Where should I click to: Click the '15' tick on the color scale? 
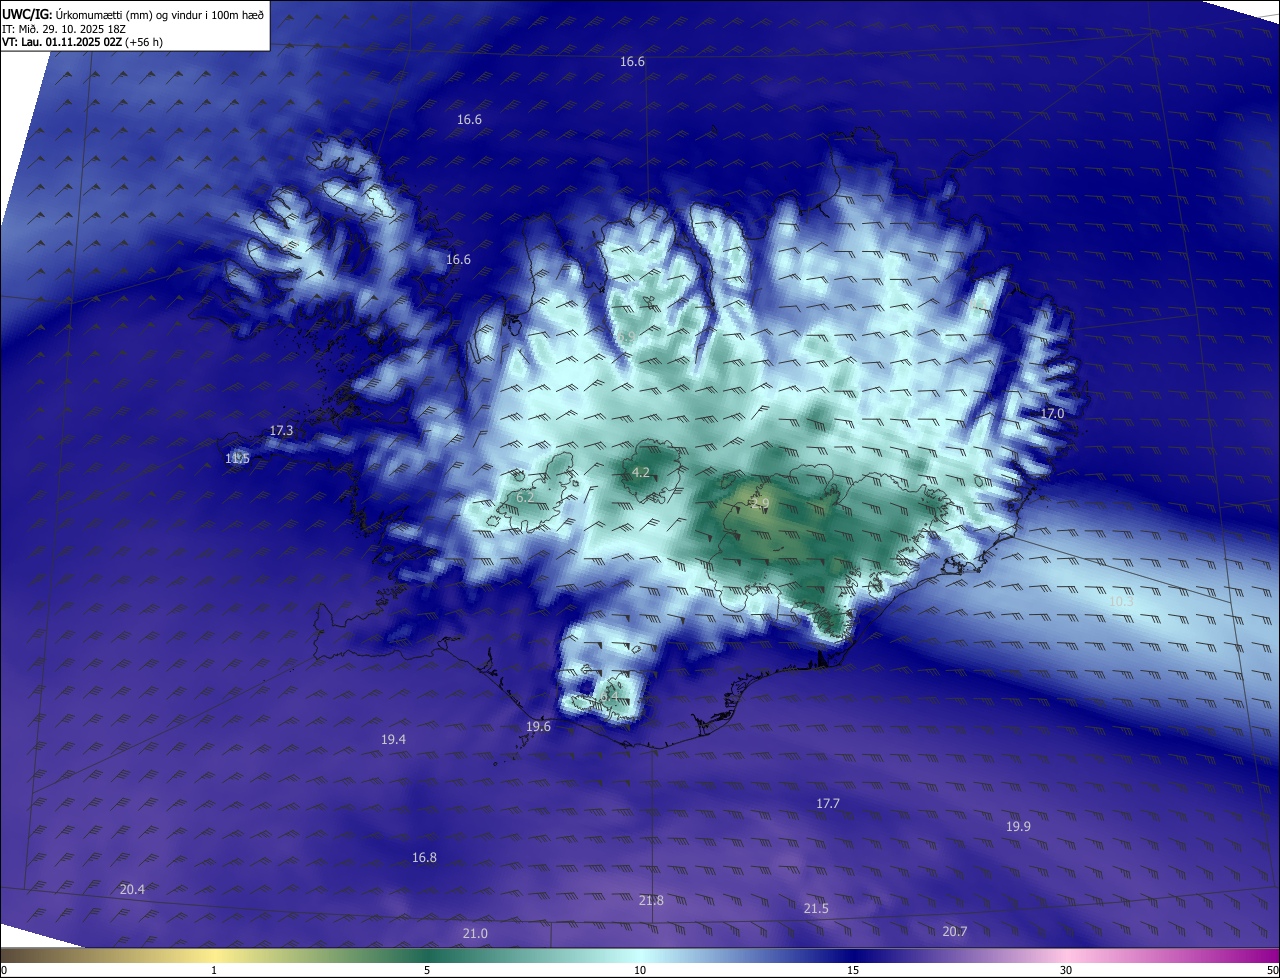coord(853,970)
